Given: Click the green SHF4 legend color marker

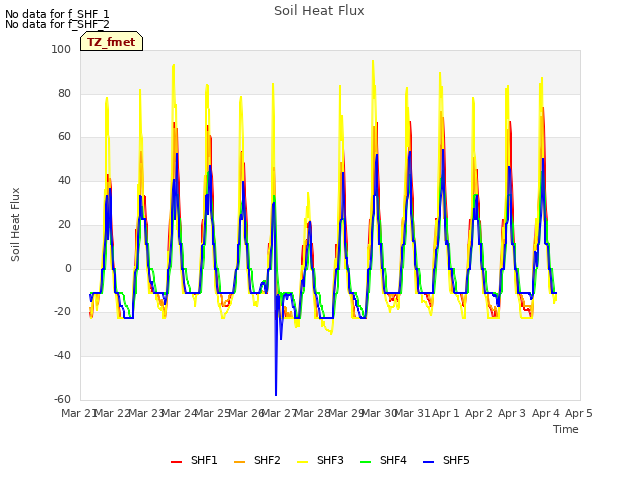Looking at the screenshot, I should tap(366, 462).
